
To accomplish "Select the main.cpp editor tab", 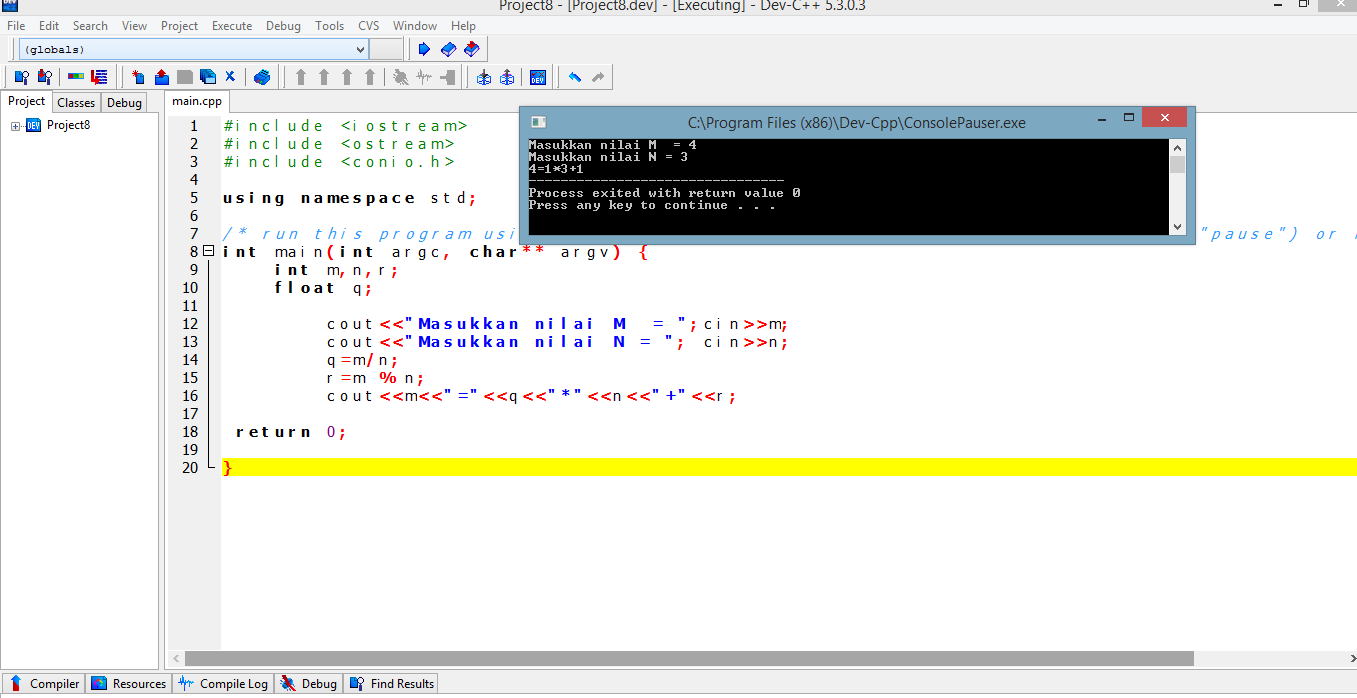I will (x=197, y=101).
